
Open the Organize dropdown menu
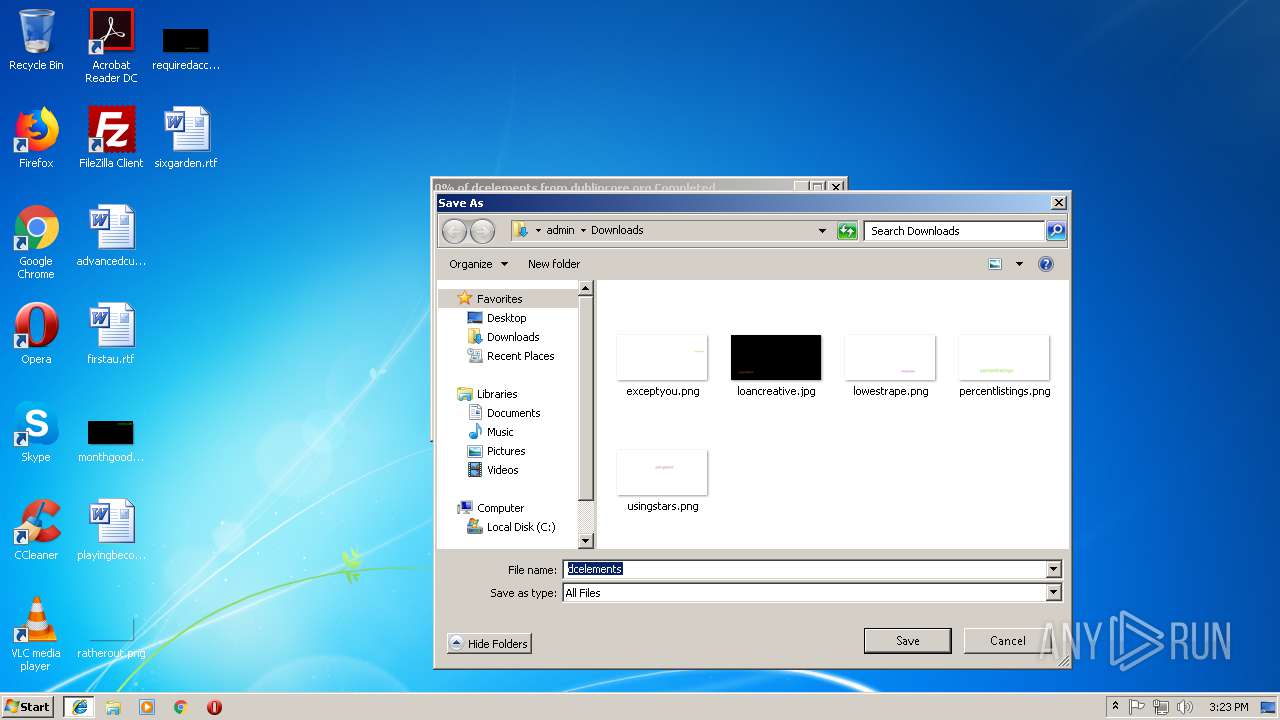(478, 264)
